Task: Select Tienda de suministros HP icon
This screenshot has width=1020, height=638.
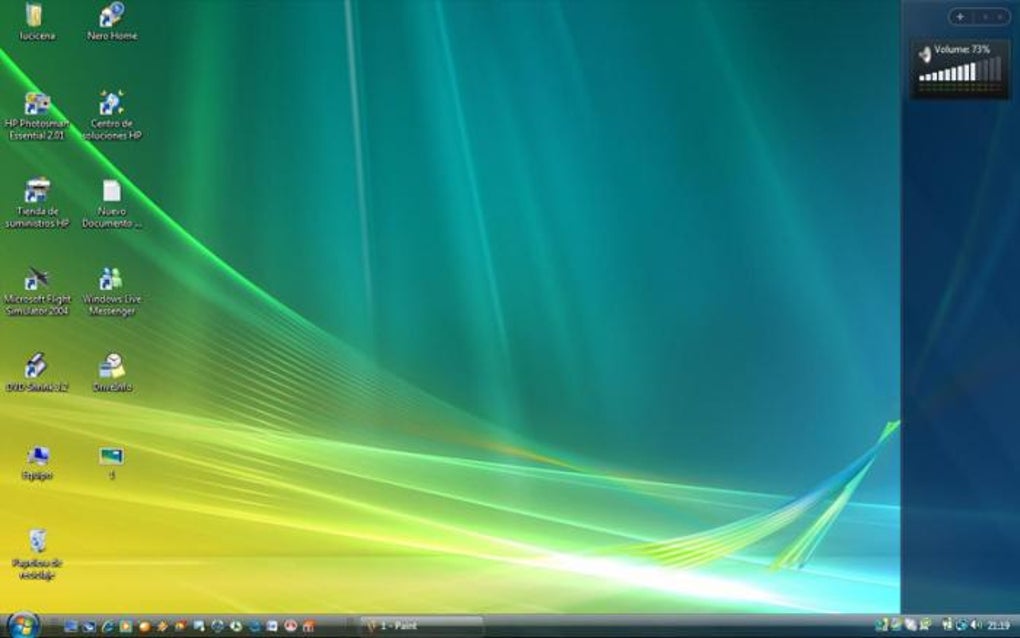Action: pyautogui.click(x=37, y=204)
